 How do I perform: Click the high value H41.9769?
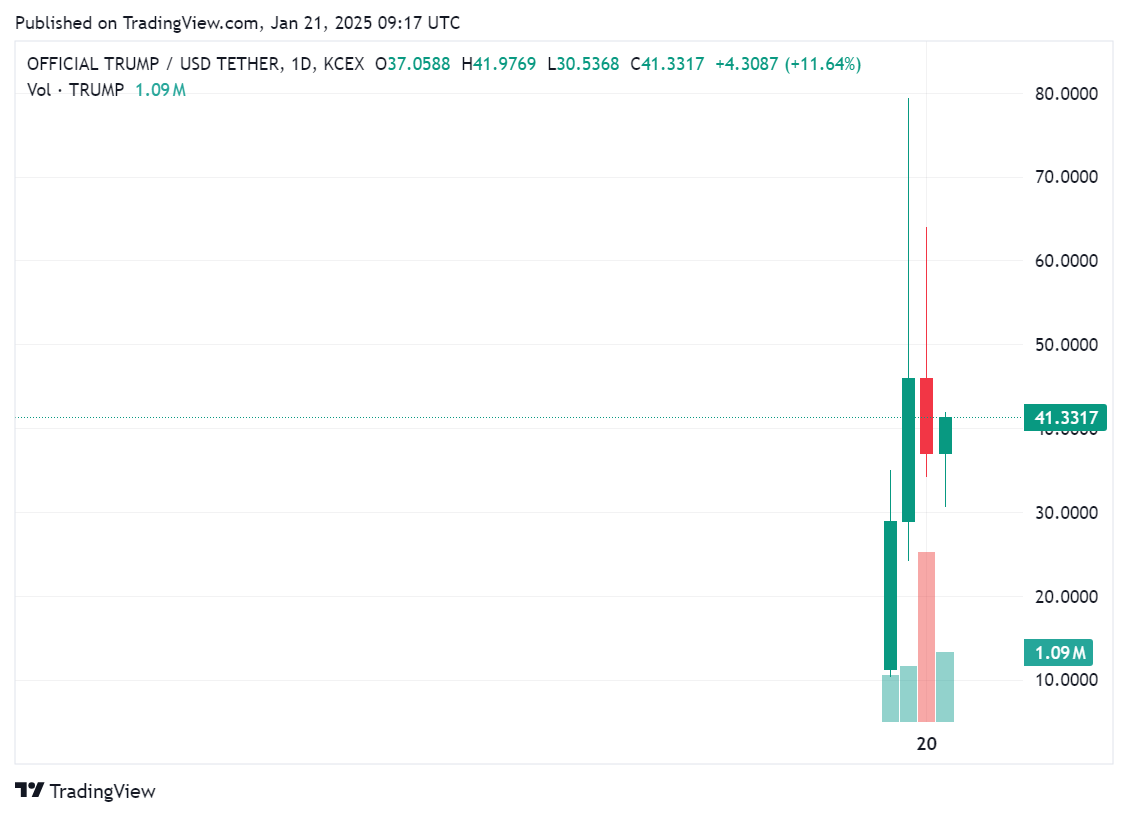click(x=498, y=64)
